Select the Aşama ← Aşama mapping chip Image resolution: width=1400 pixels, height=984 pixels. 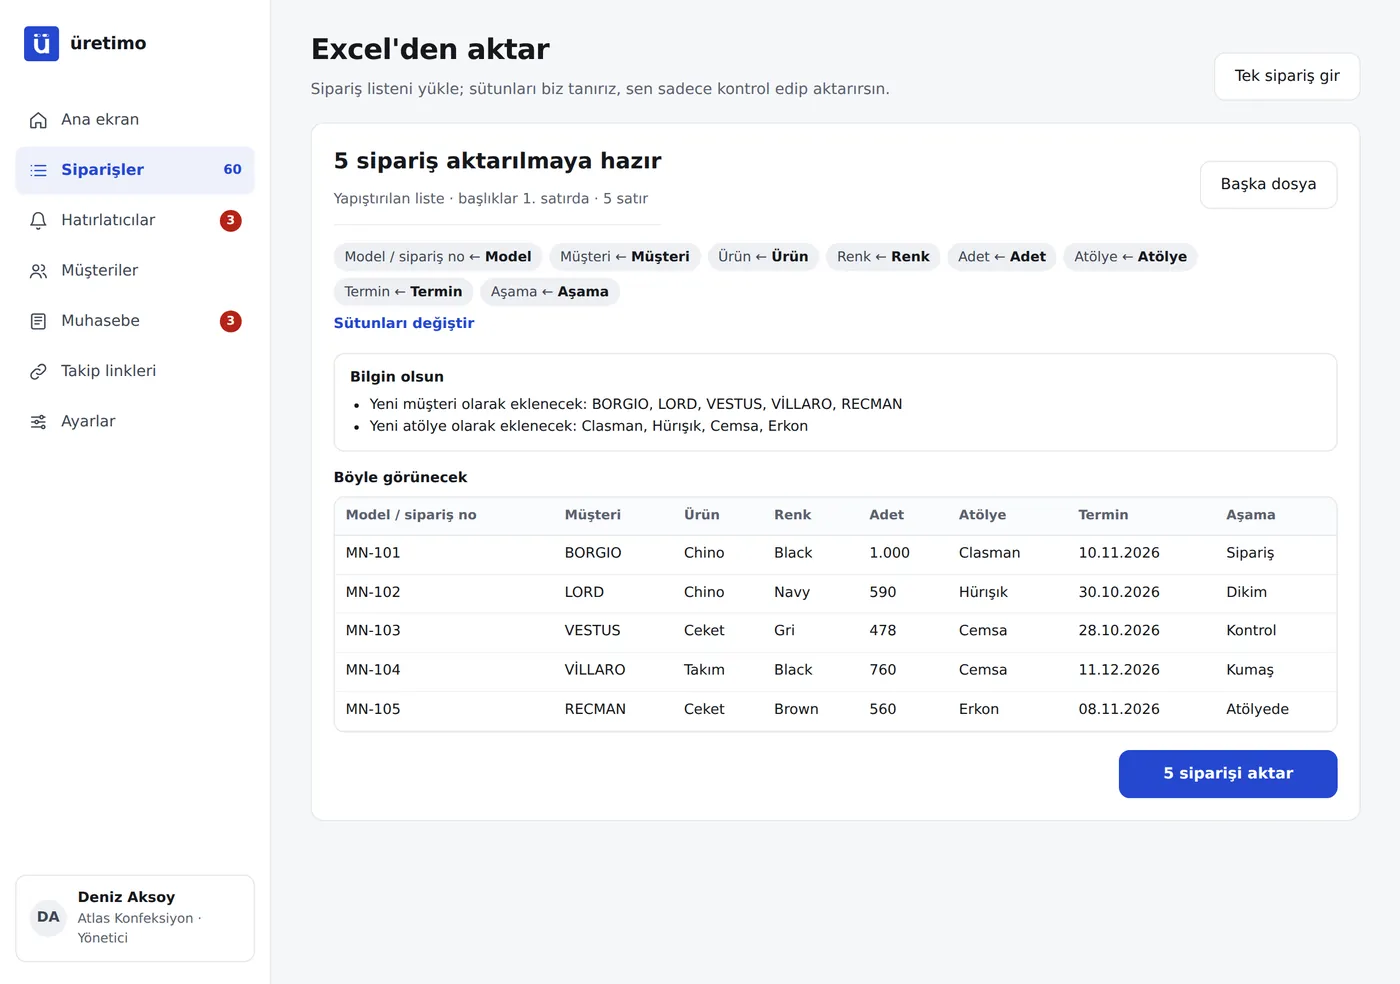pyautogui.click(x=550, y=292)
